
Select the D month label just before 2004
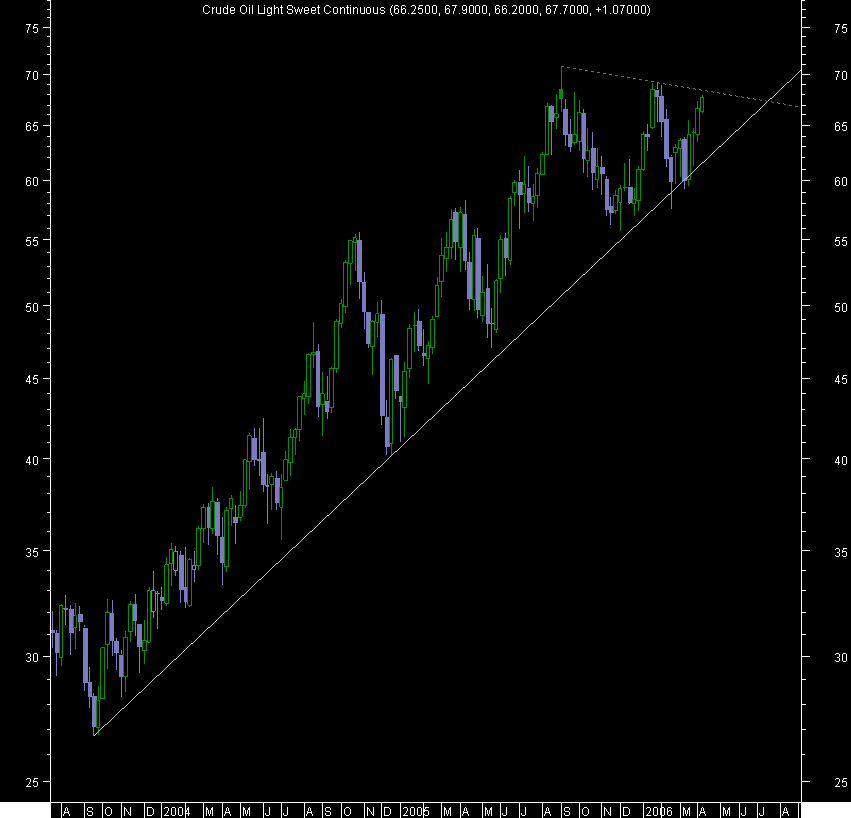(150, 812)
